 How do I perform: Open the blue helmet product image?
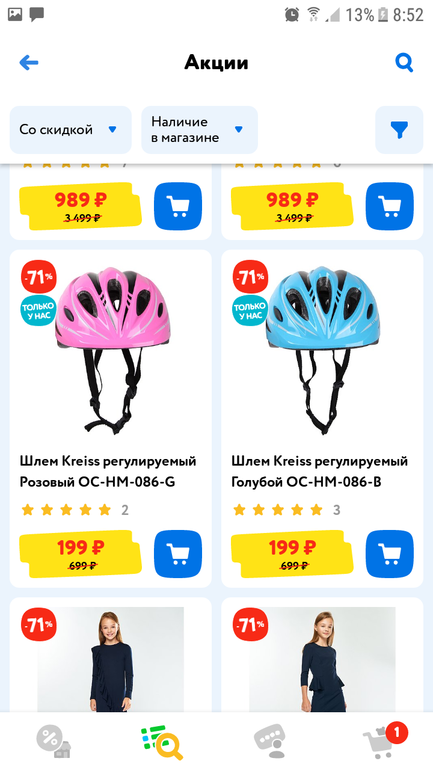coord(323,351)
